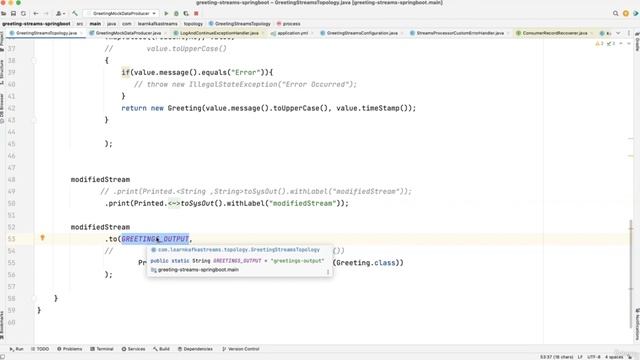The width and height of the screenshot is (640, 360).
Task: Open Search Everywhere magnifier icon
Action: coord(616,13)
